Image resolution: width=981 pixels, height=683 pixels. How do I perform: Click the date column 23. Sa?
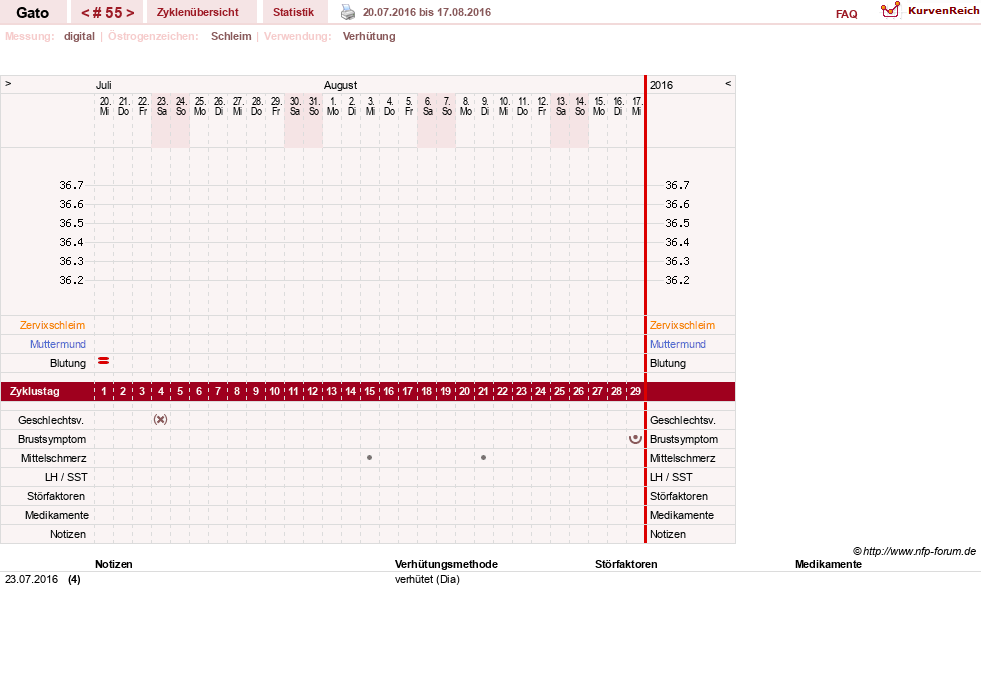tap(161, 106)
